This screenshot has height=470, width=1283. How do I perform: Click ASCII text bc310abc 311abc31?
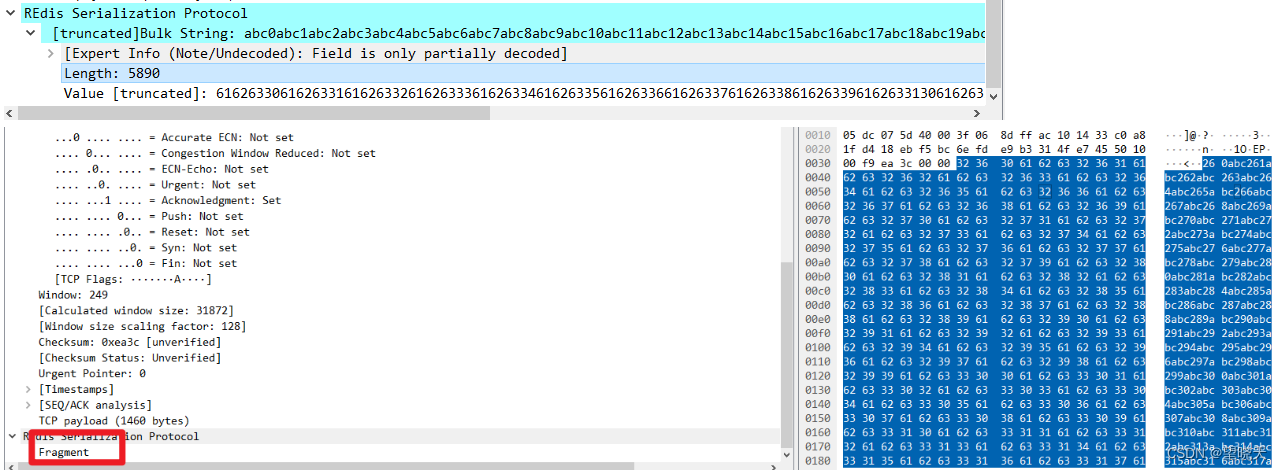click(1218, 431)
